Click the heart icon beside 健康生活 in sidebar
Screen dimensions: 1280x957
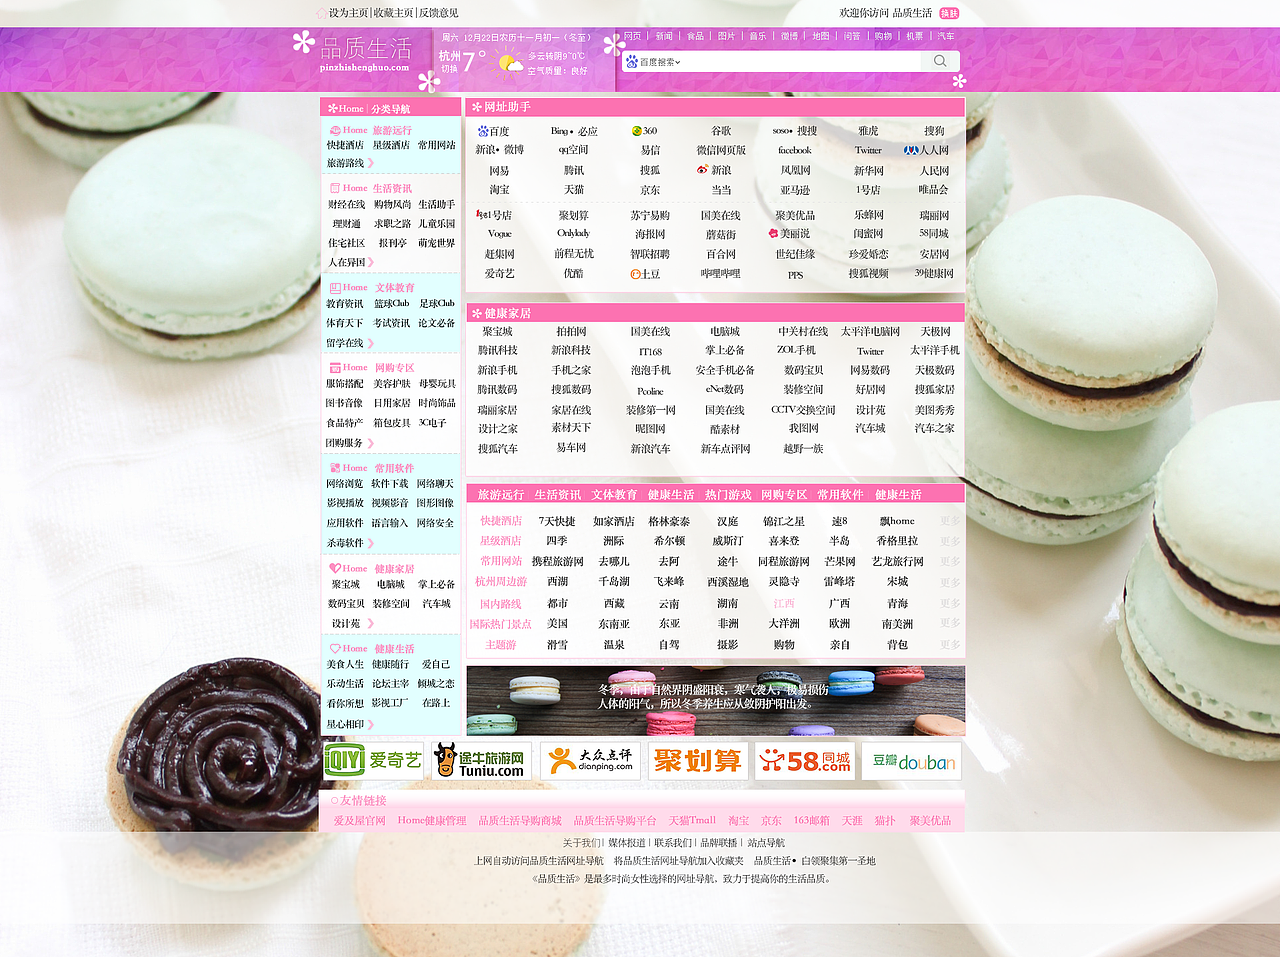click(335, 649)
